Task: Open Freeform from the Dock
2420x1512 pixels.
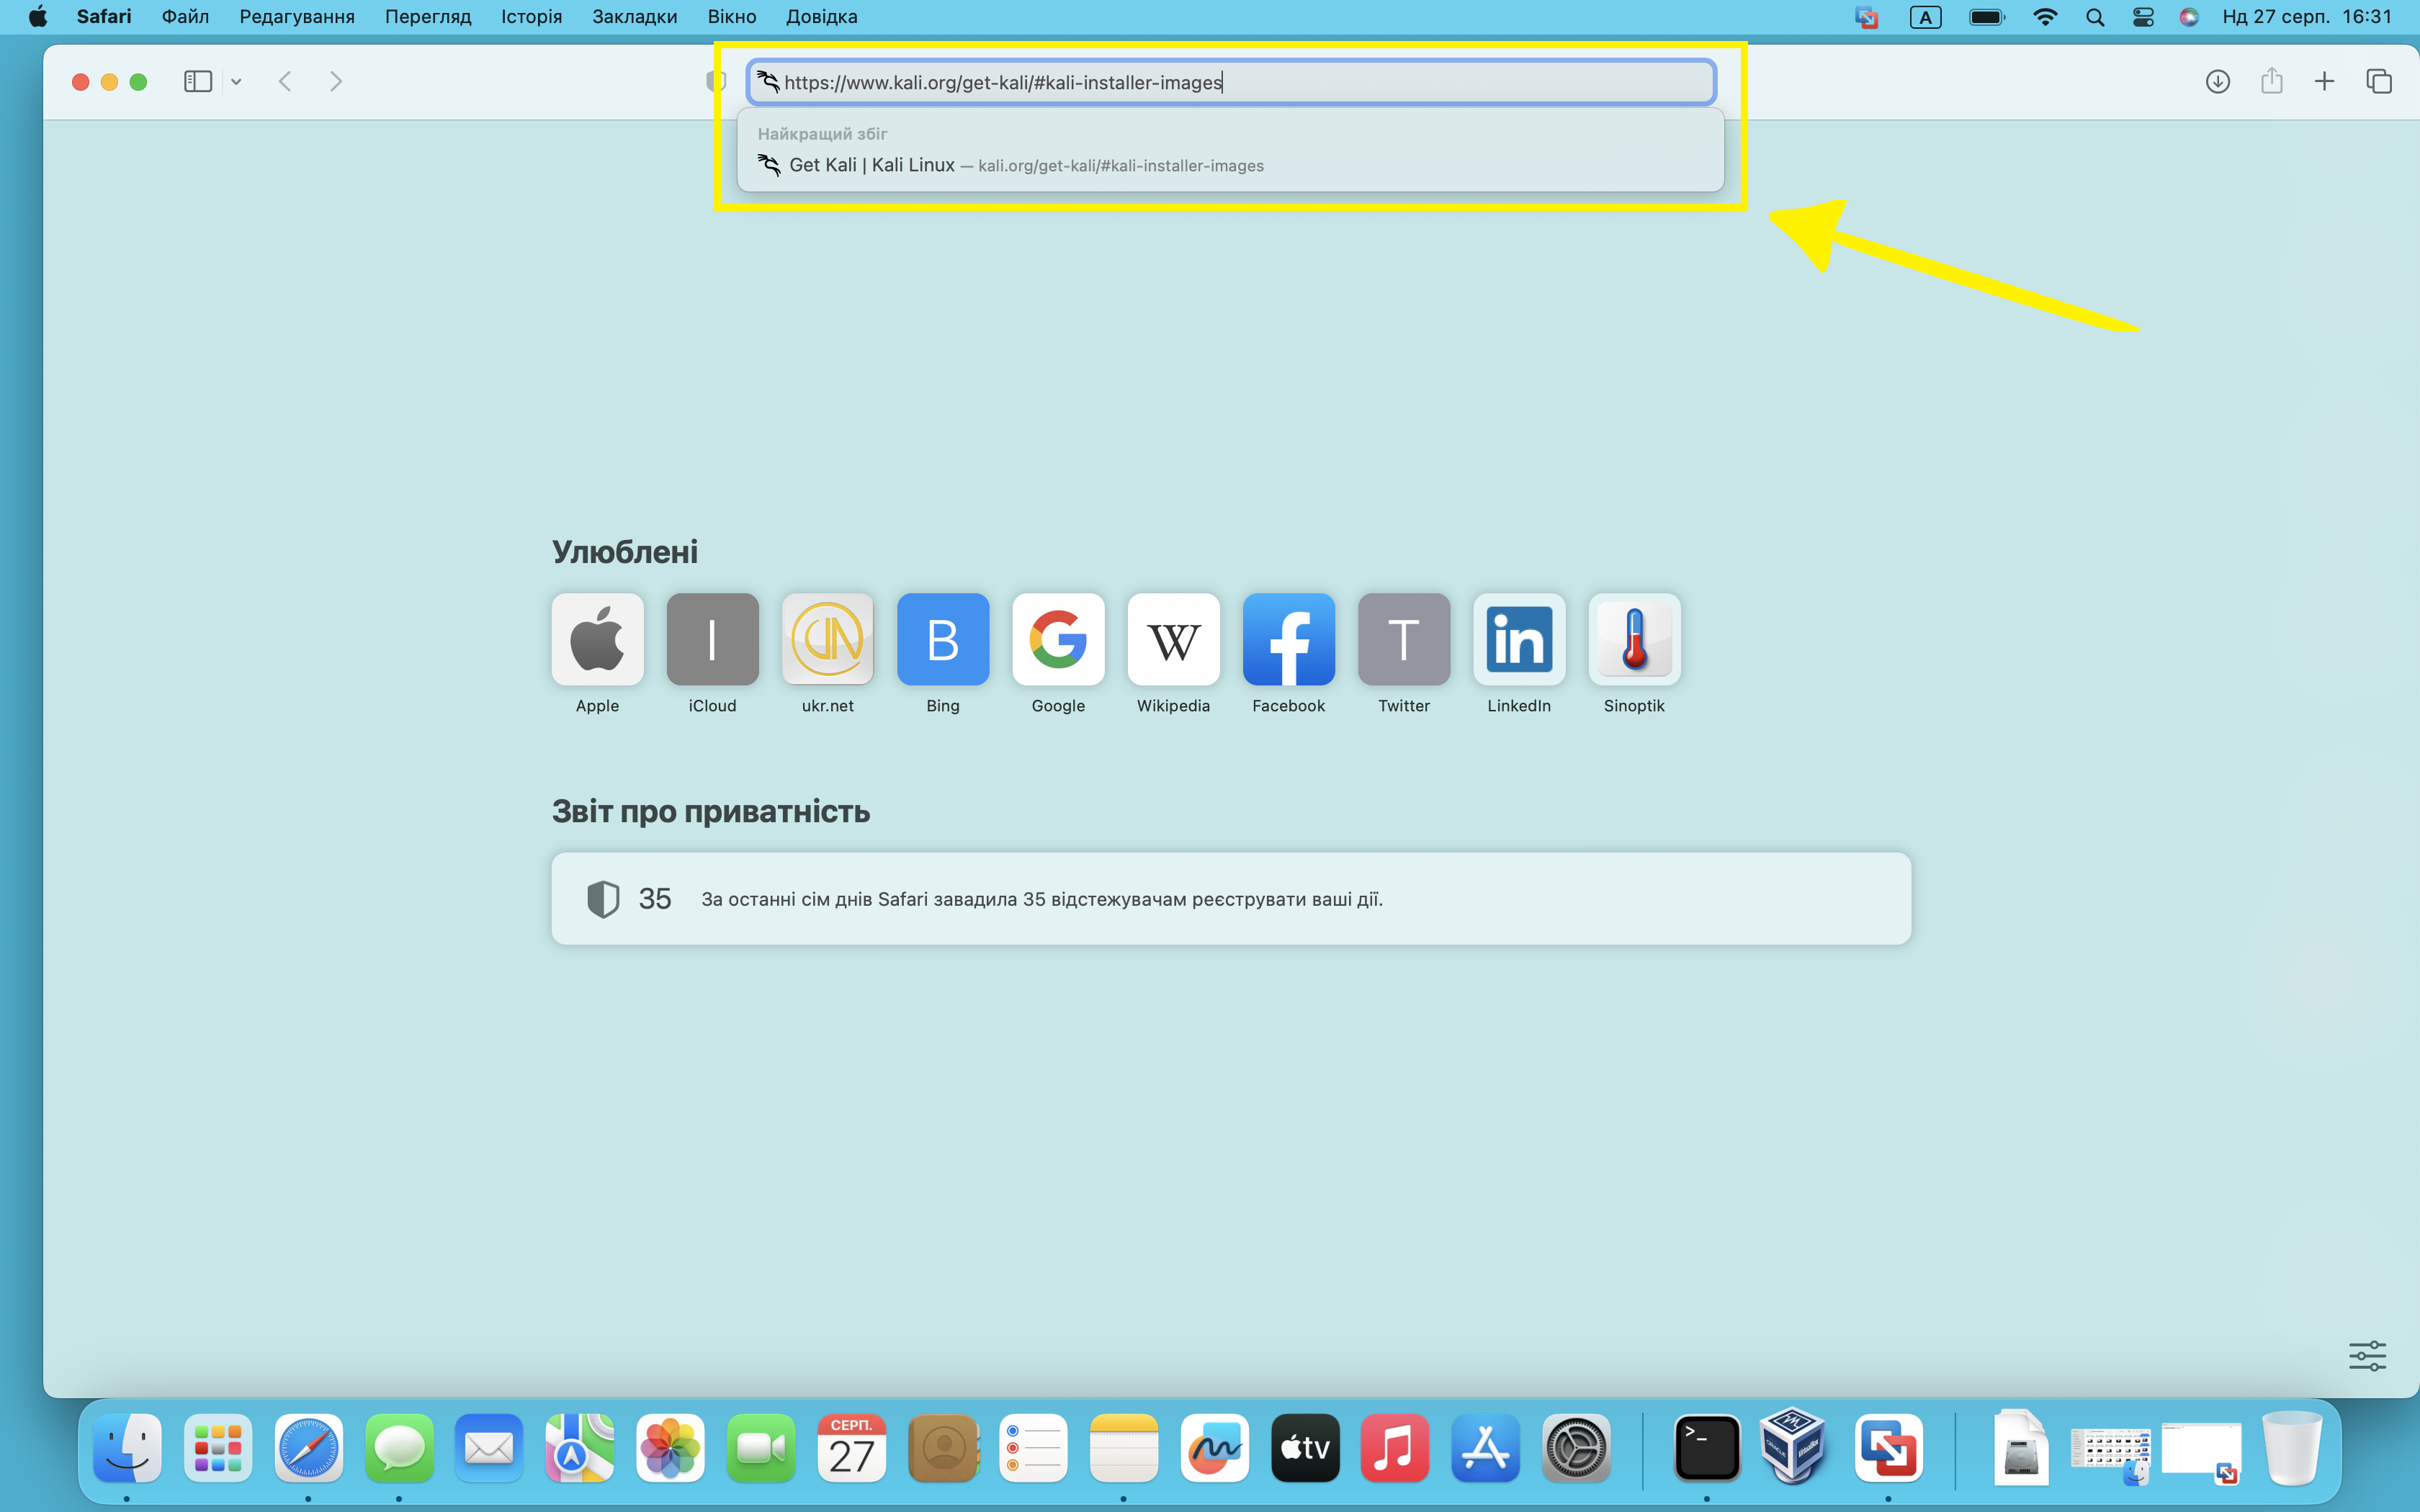Action: 1214,1447
